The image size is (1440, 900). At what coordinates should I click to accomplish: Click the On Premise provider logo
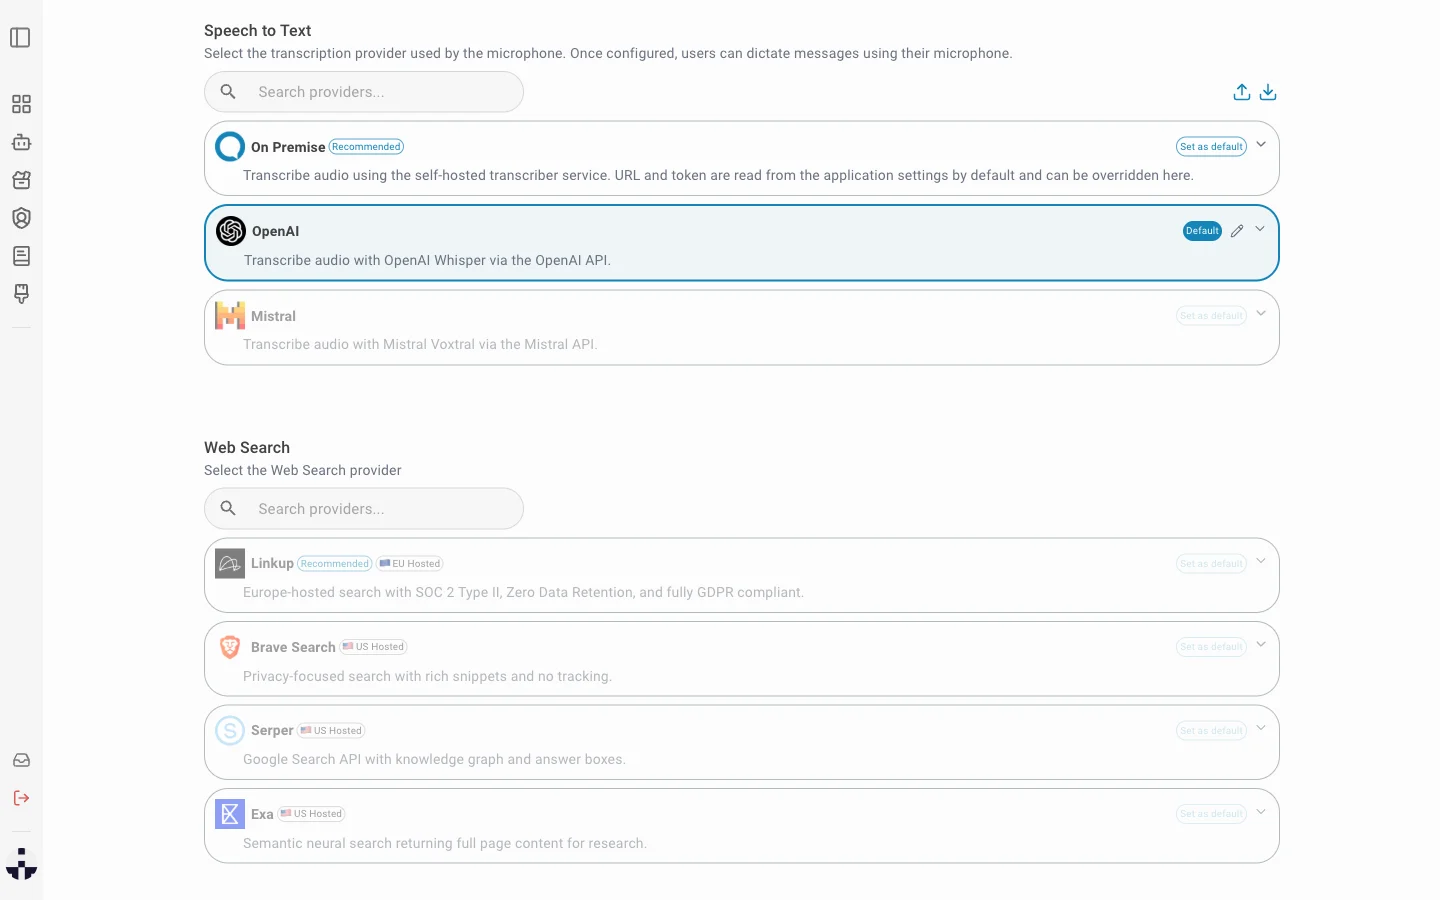coord(230,147)
